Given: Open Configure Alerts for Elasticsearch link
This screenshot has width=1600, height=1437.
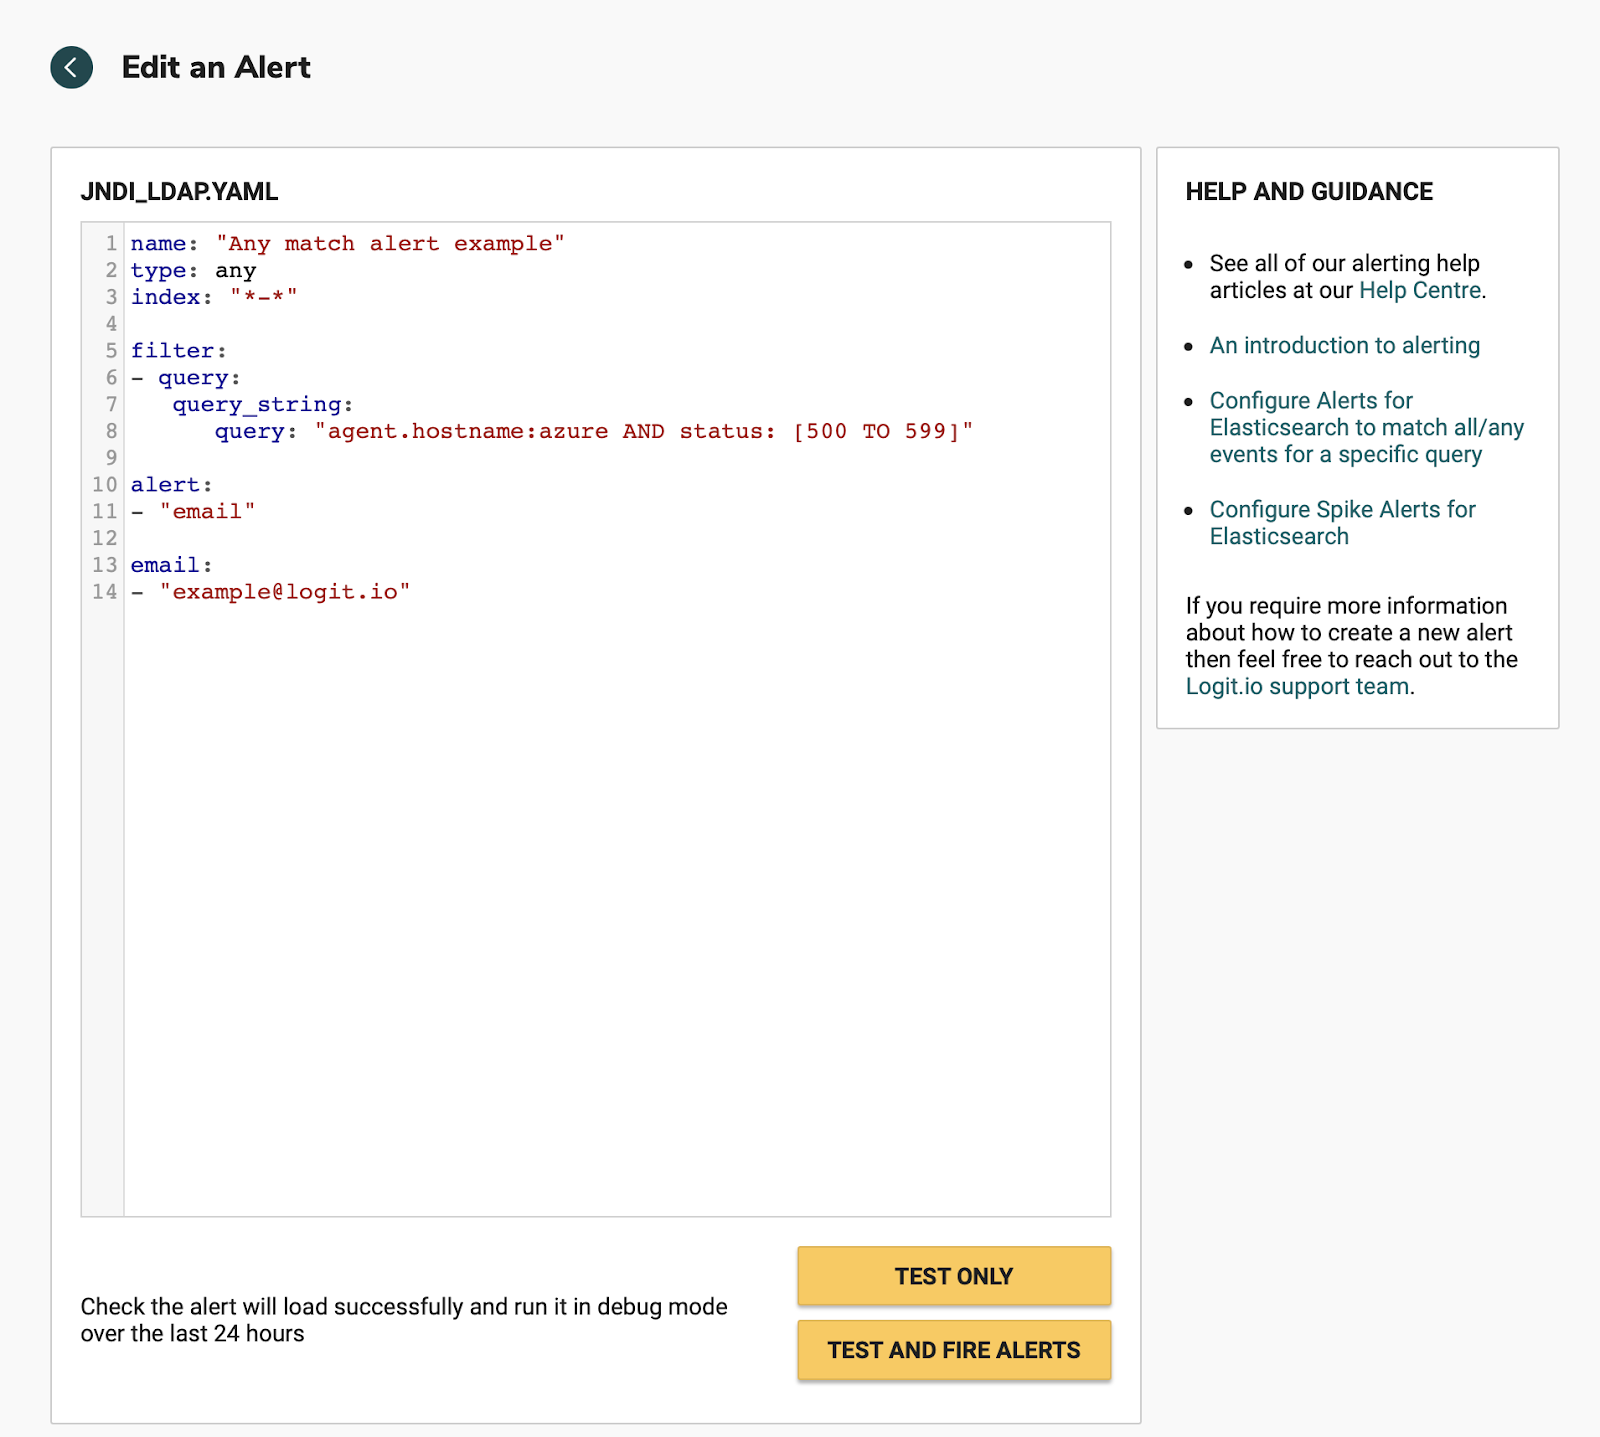Looking at the screenshot, I should point(1365,428).
